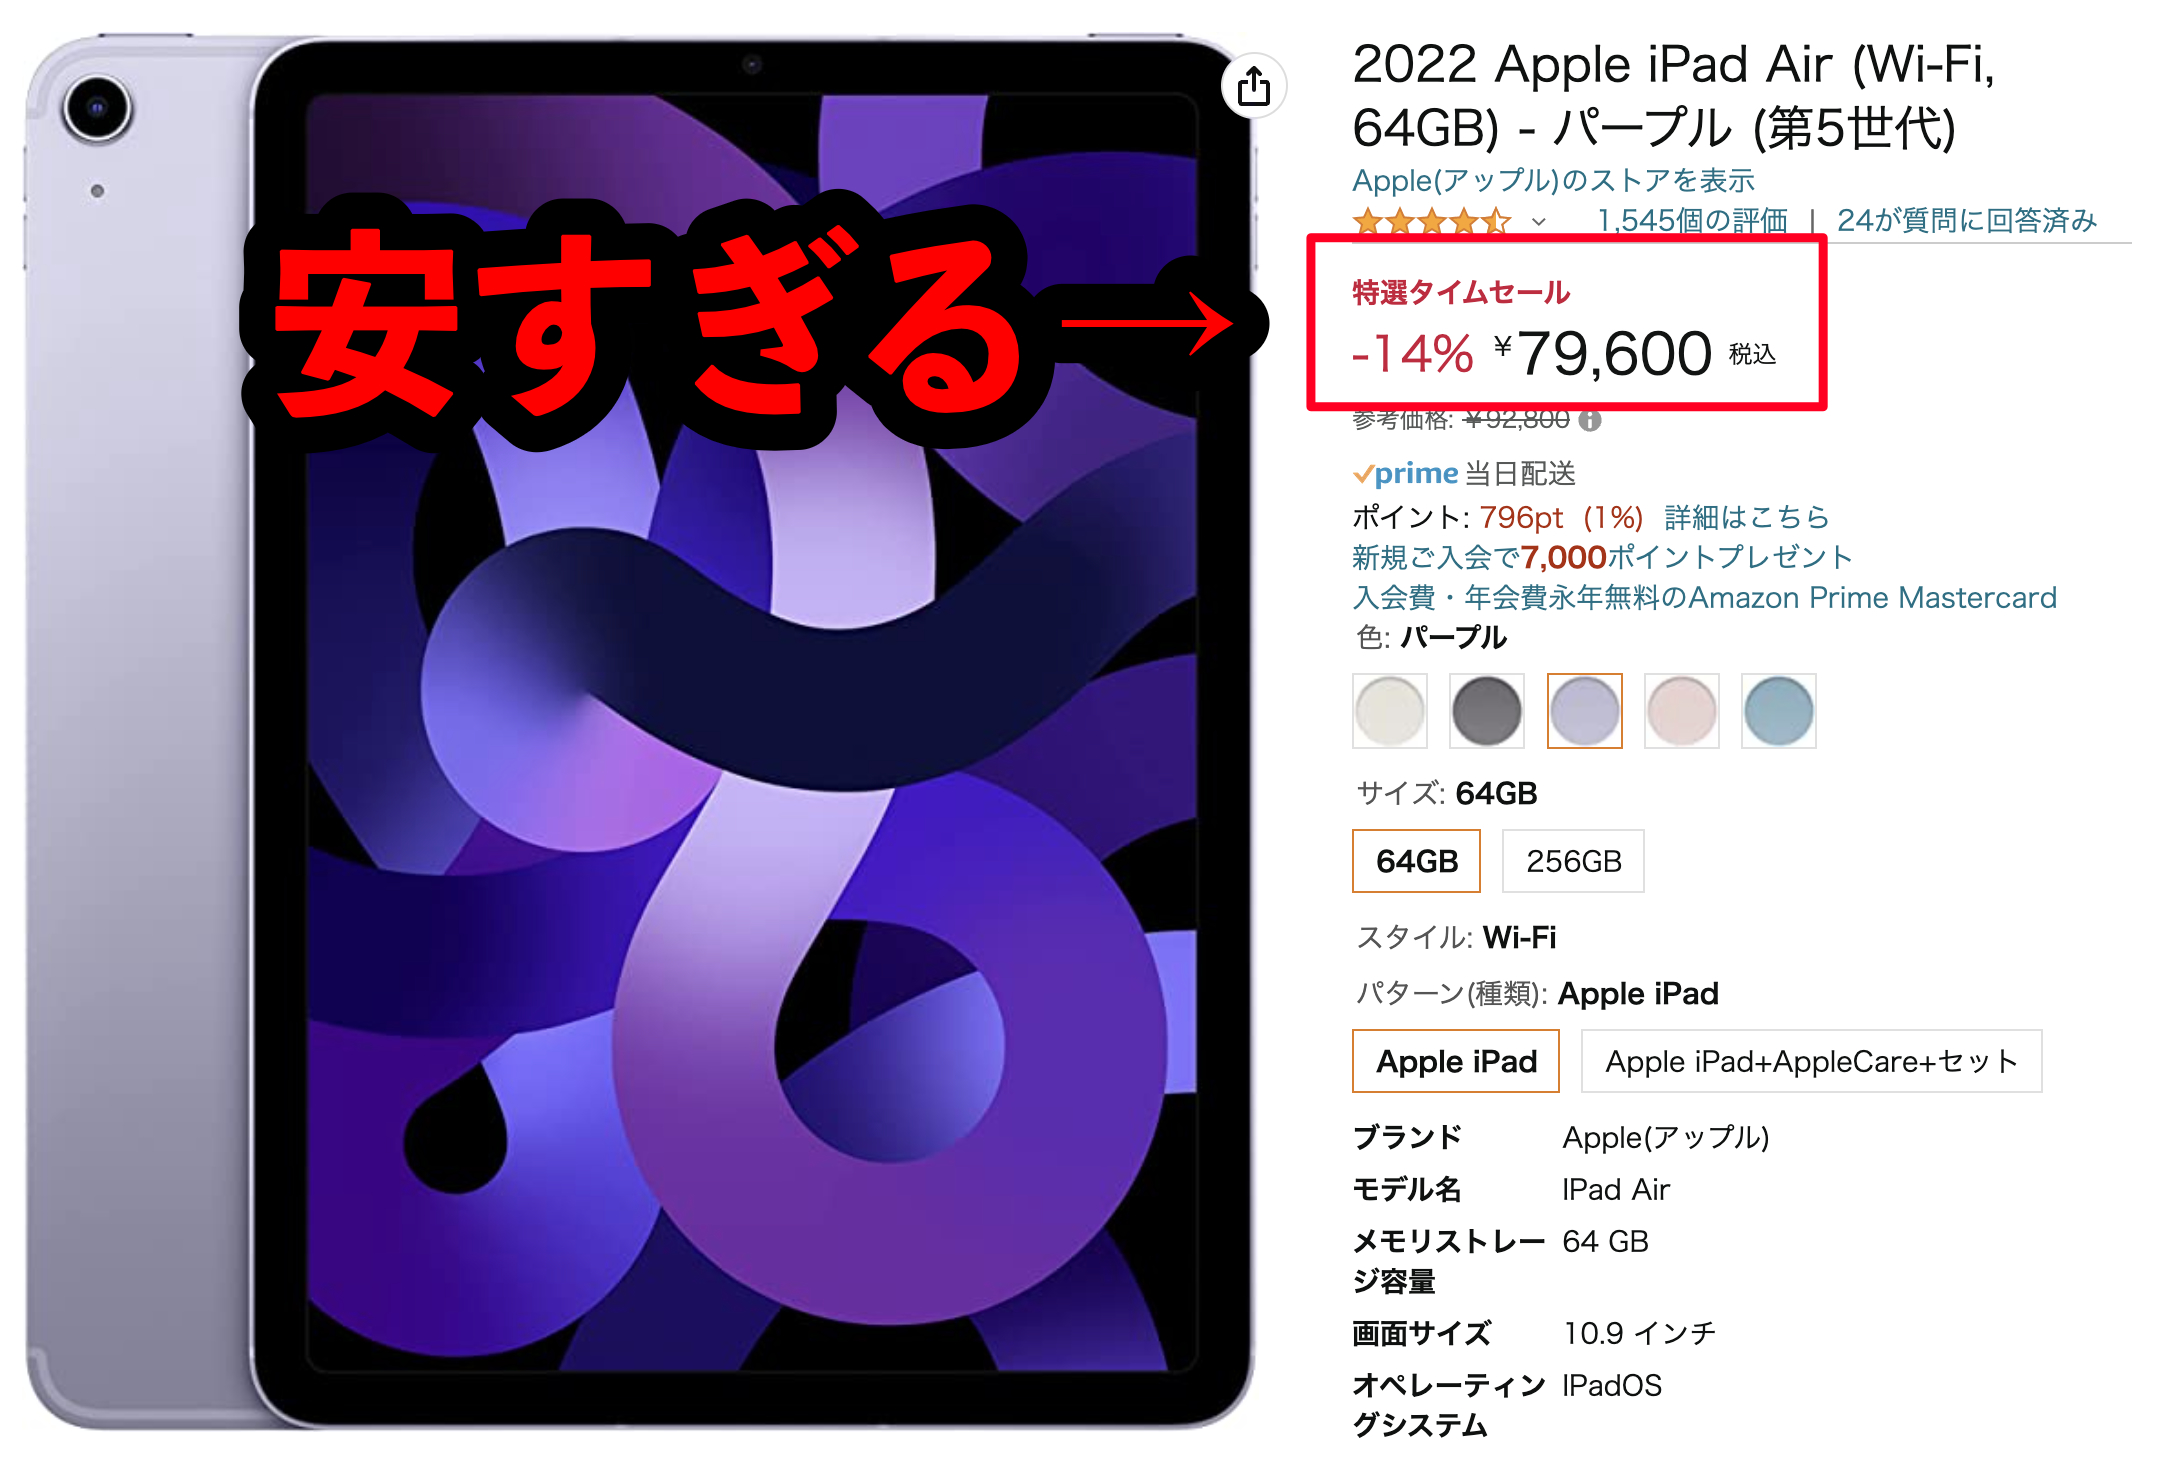The image size is (2166, 1457).
Task: Select the space gray color swatch
Action: pos(1486,711)
